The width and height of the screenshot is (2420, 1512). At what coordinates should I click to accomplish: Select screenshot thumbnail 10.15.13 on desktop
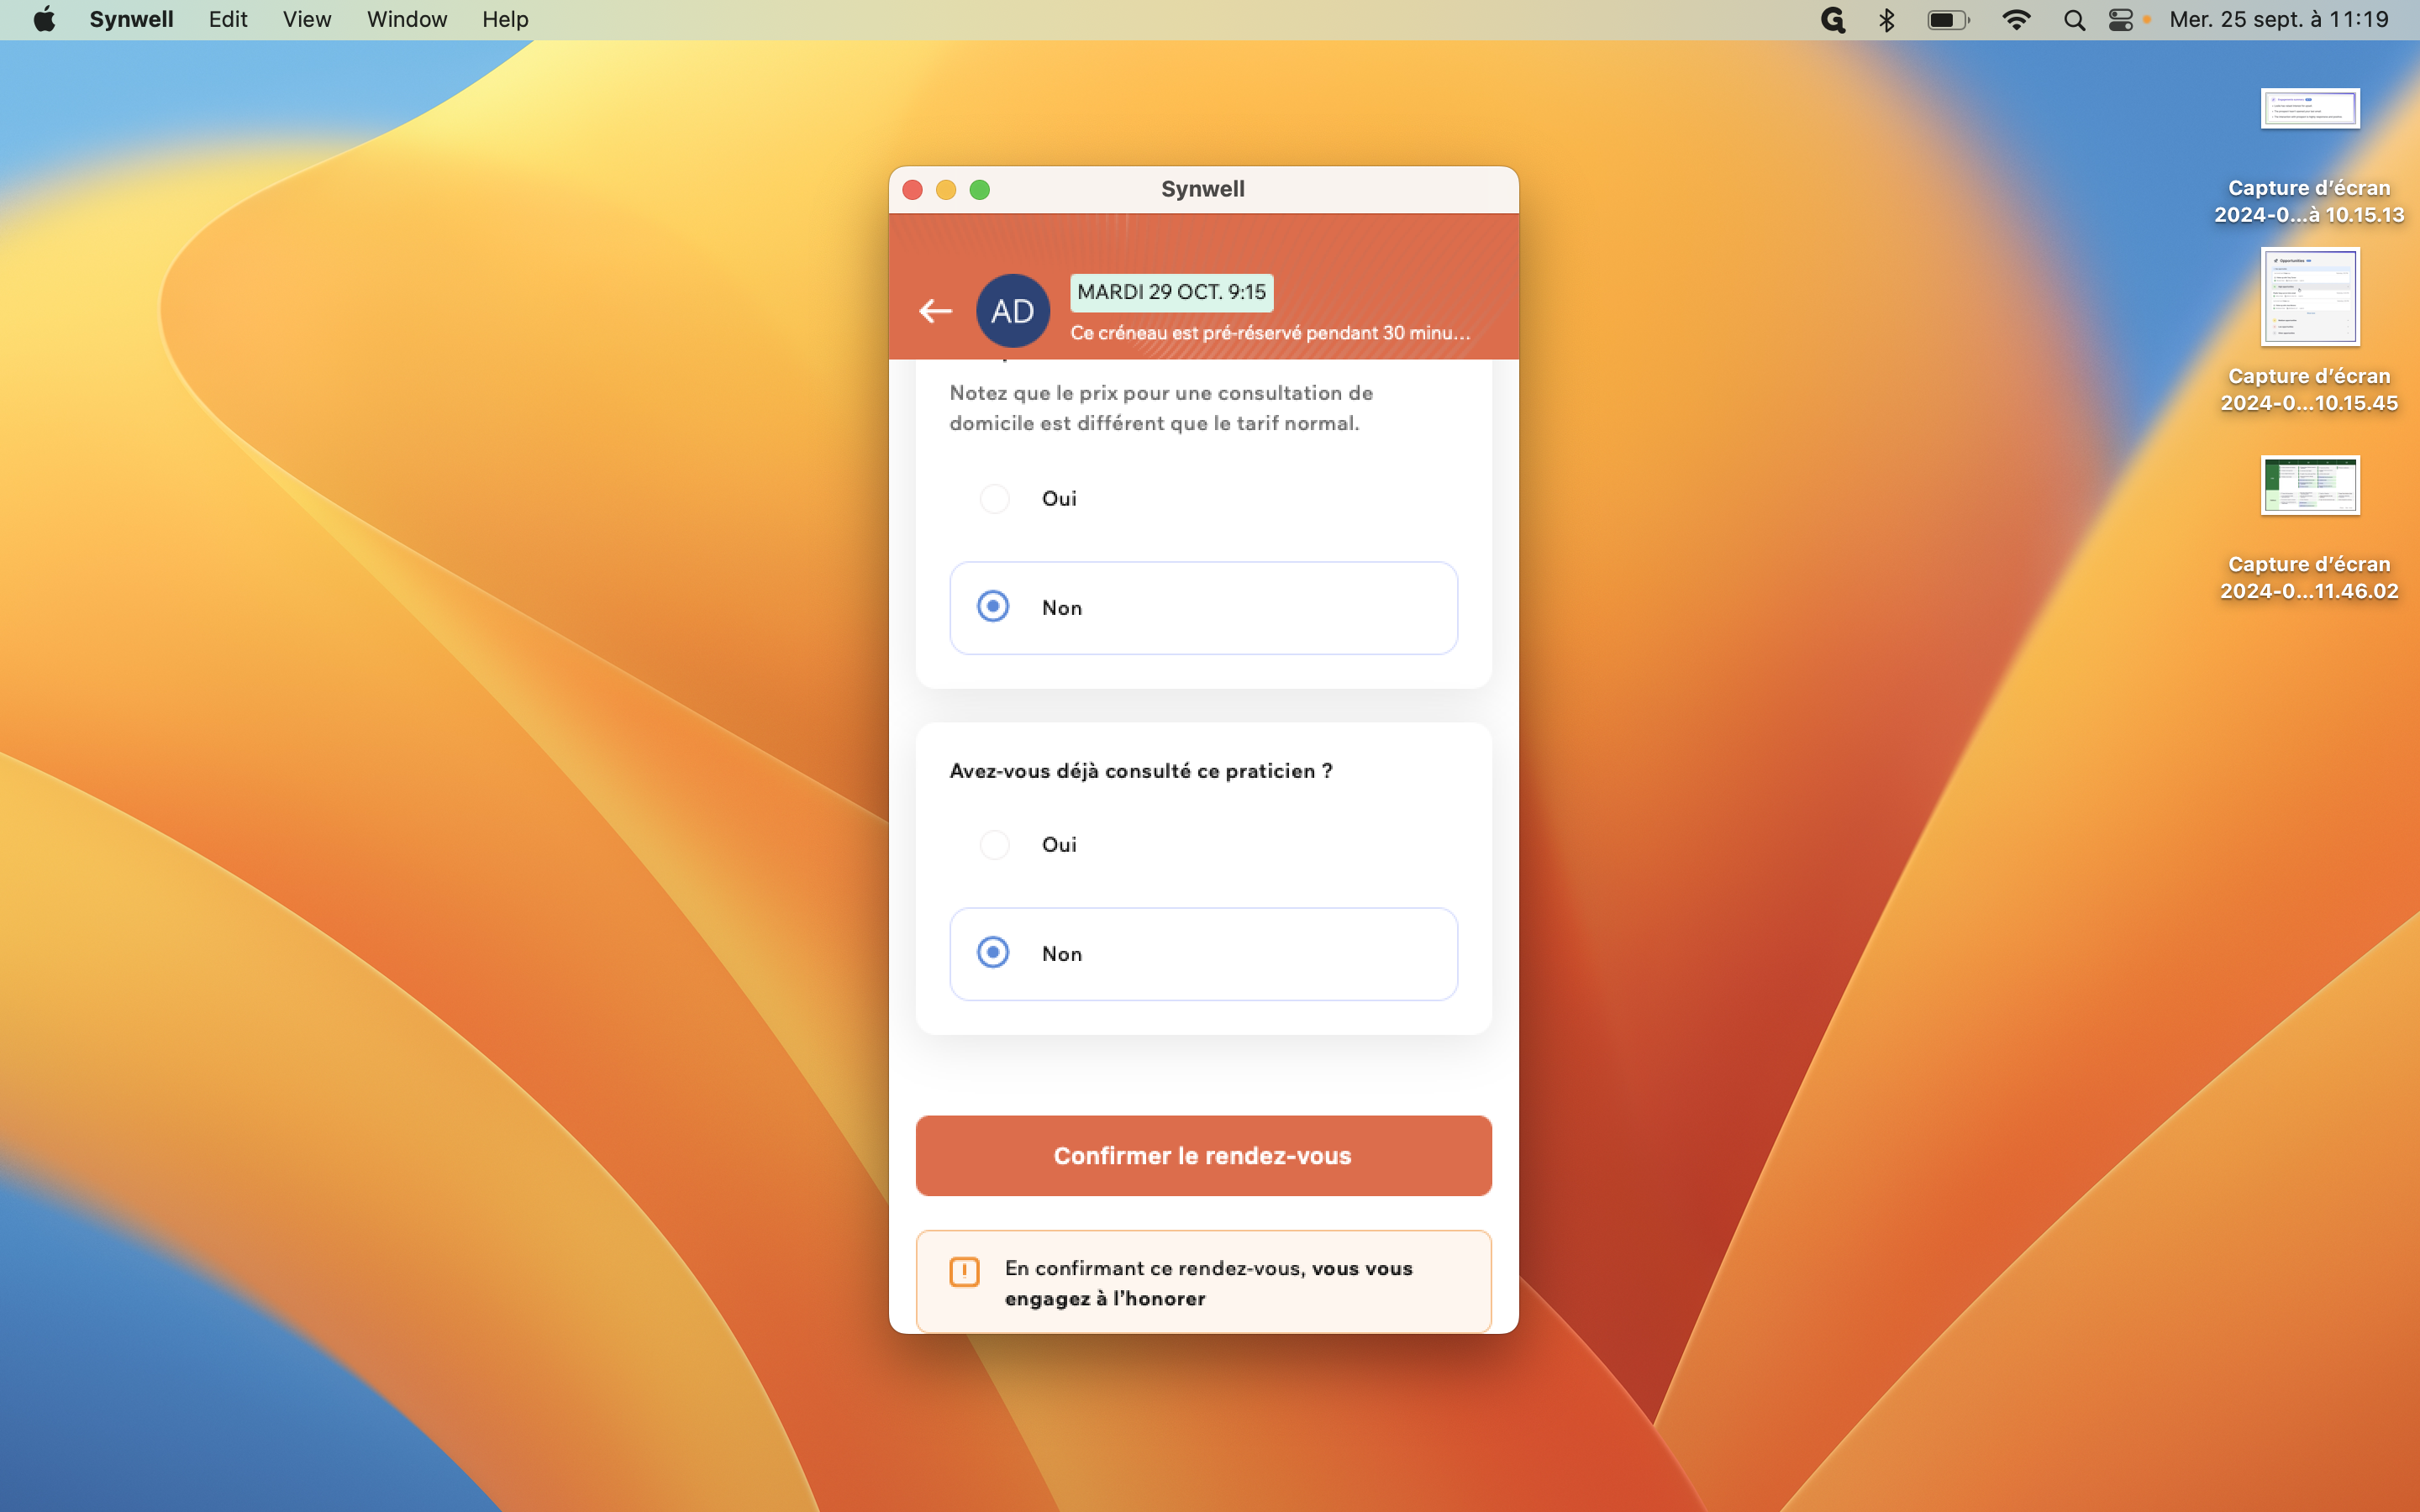pos(2309,109)
